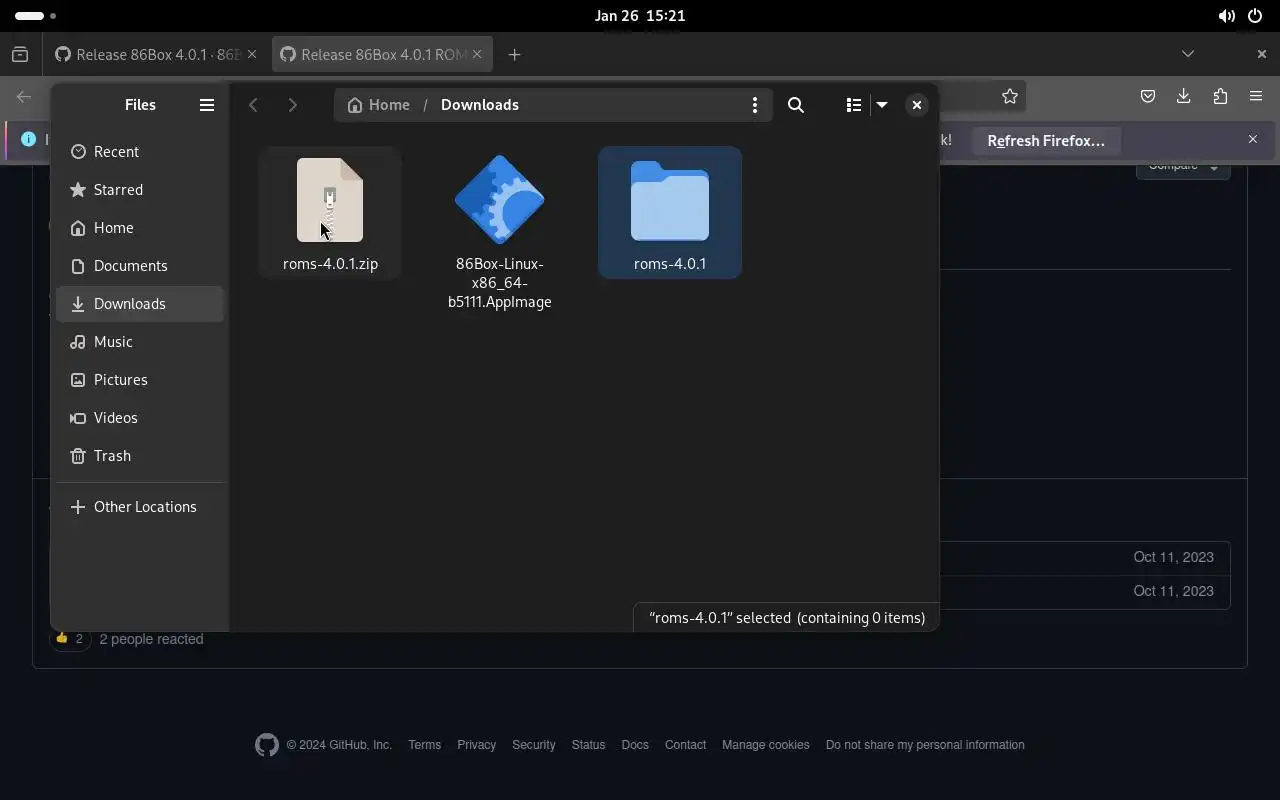Click Refresh Firefox button

click(1046, 141)
